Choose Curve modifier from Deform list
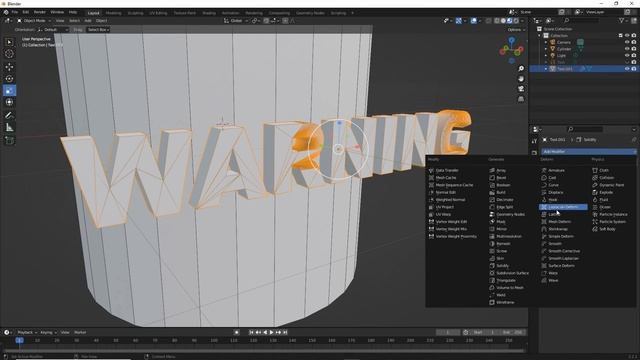Screen dimensions: 640x360 (x=553, y=185)
